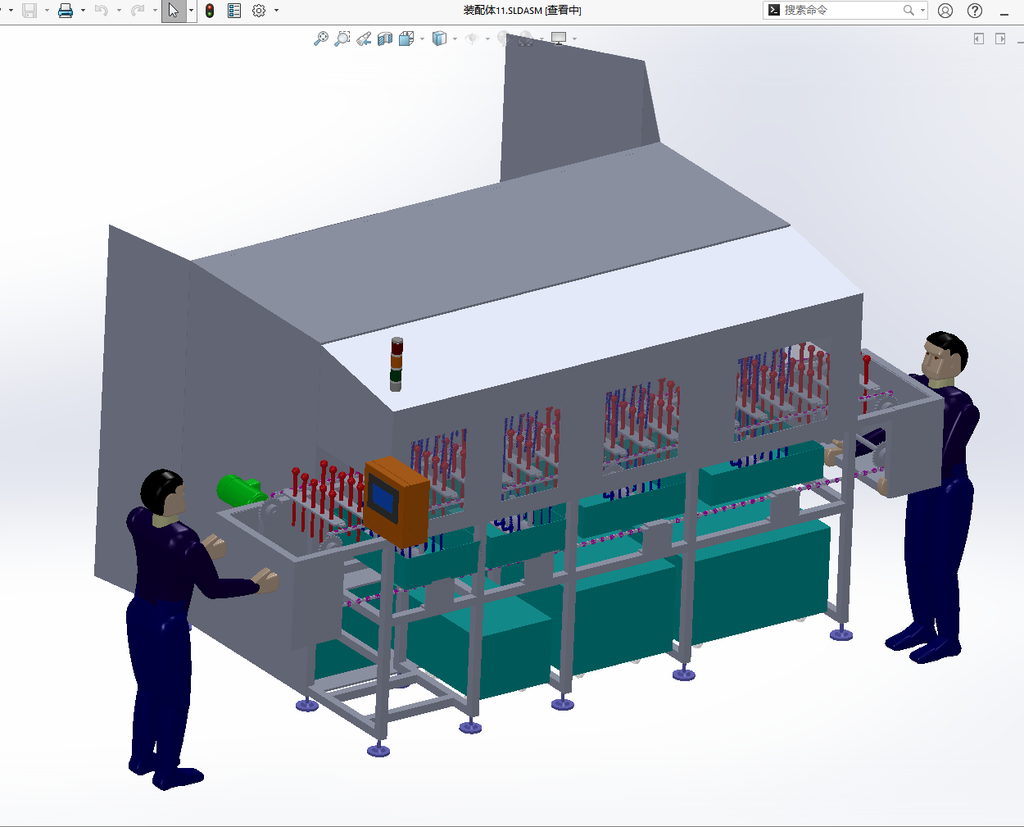The image size is (1024, 827).
Task: Open the Help question mark button
Action: point(974,10)
